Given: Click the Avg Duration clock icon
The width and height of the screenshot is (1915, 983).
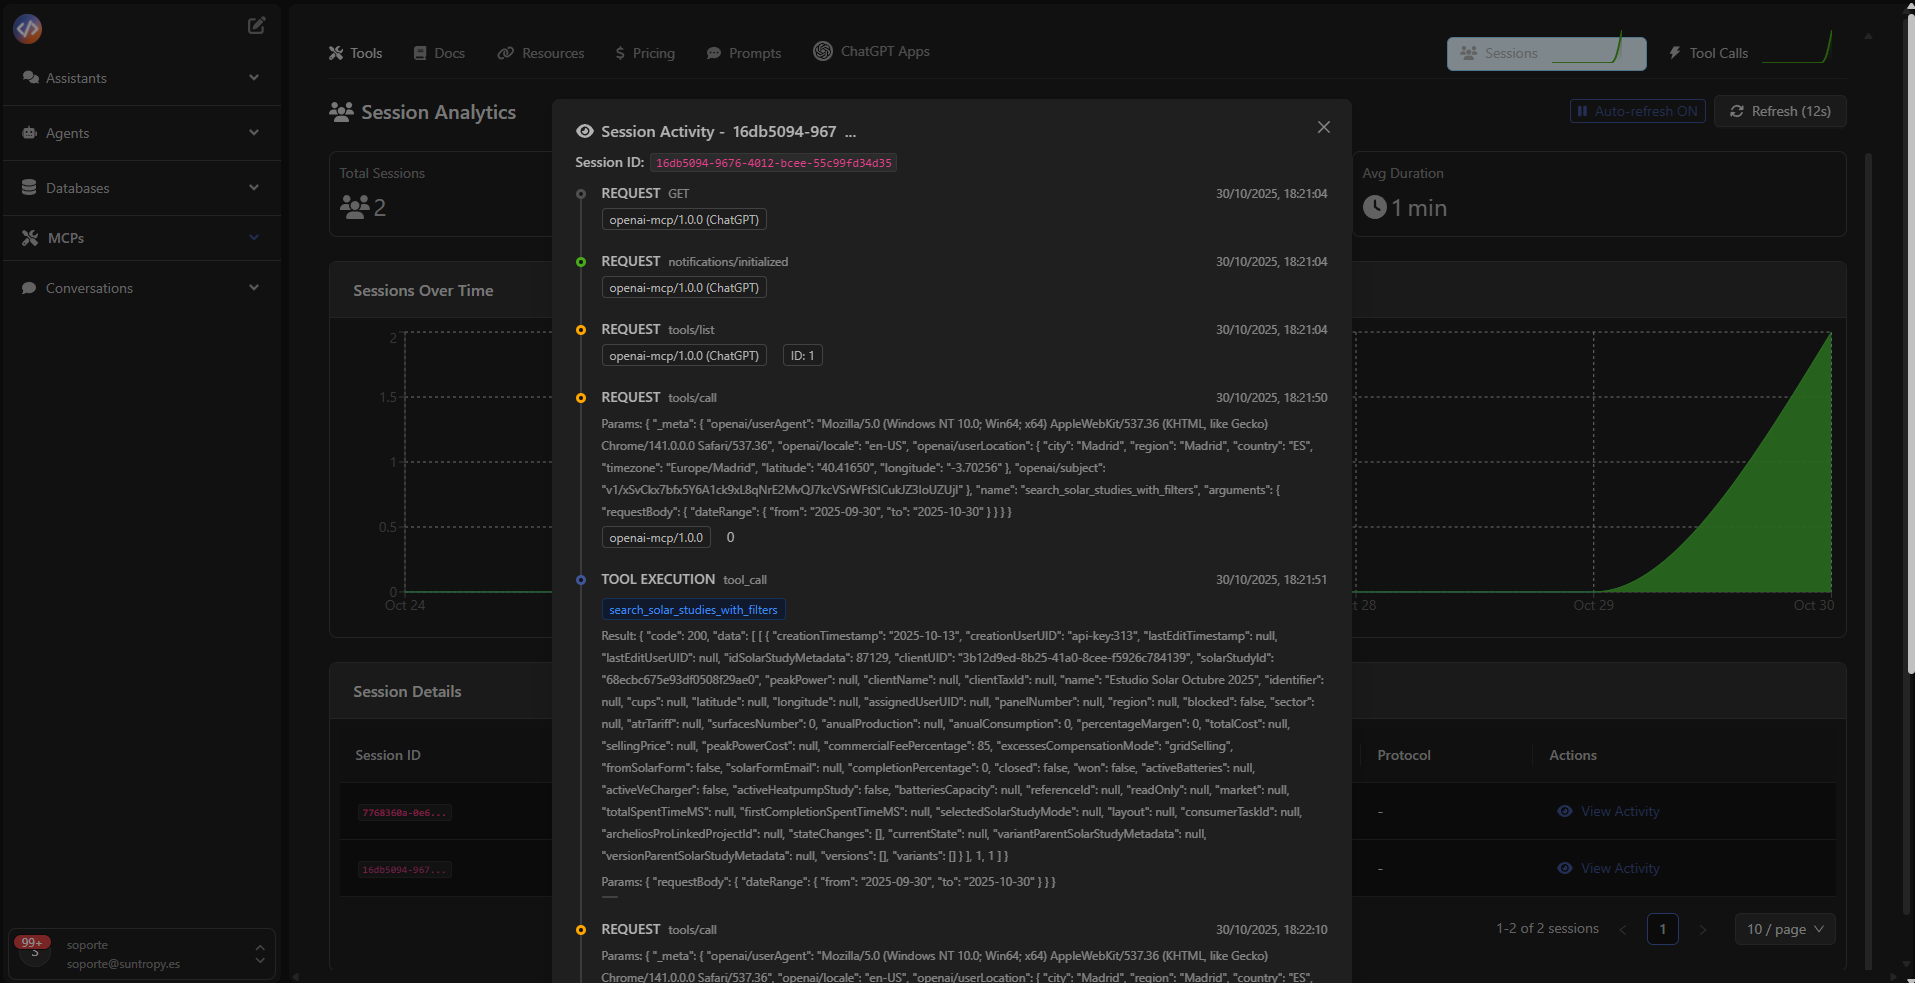Looking at the screenshot, I should (1375, 207).
